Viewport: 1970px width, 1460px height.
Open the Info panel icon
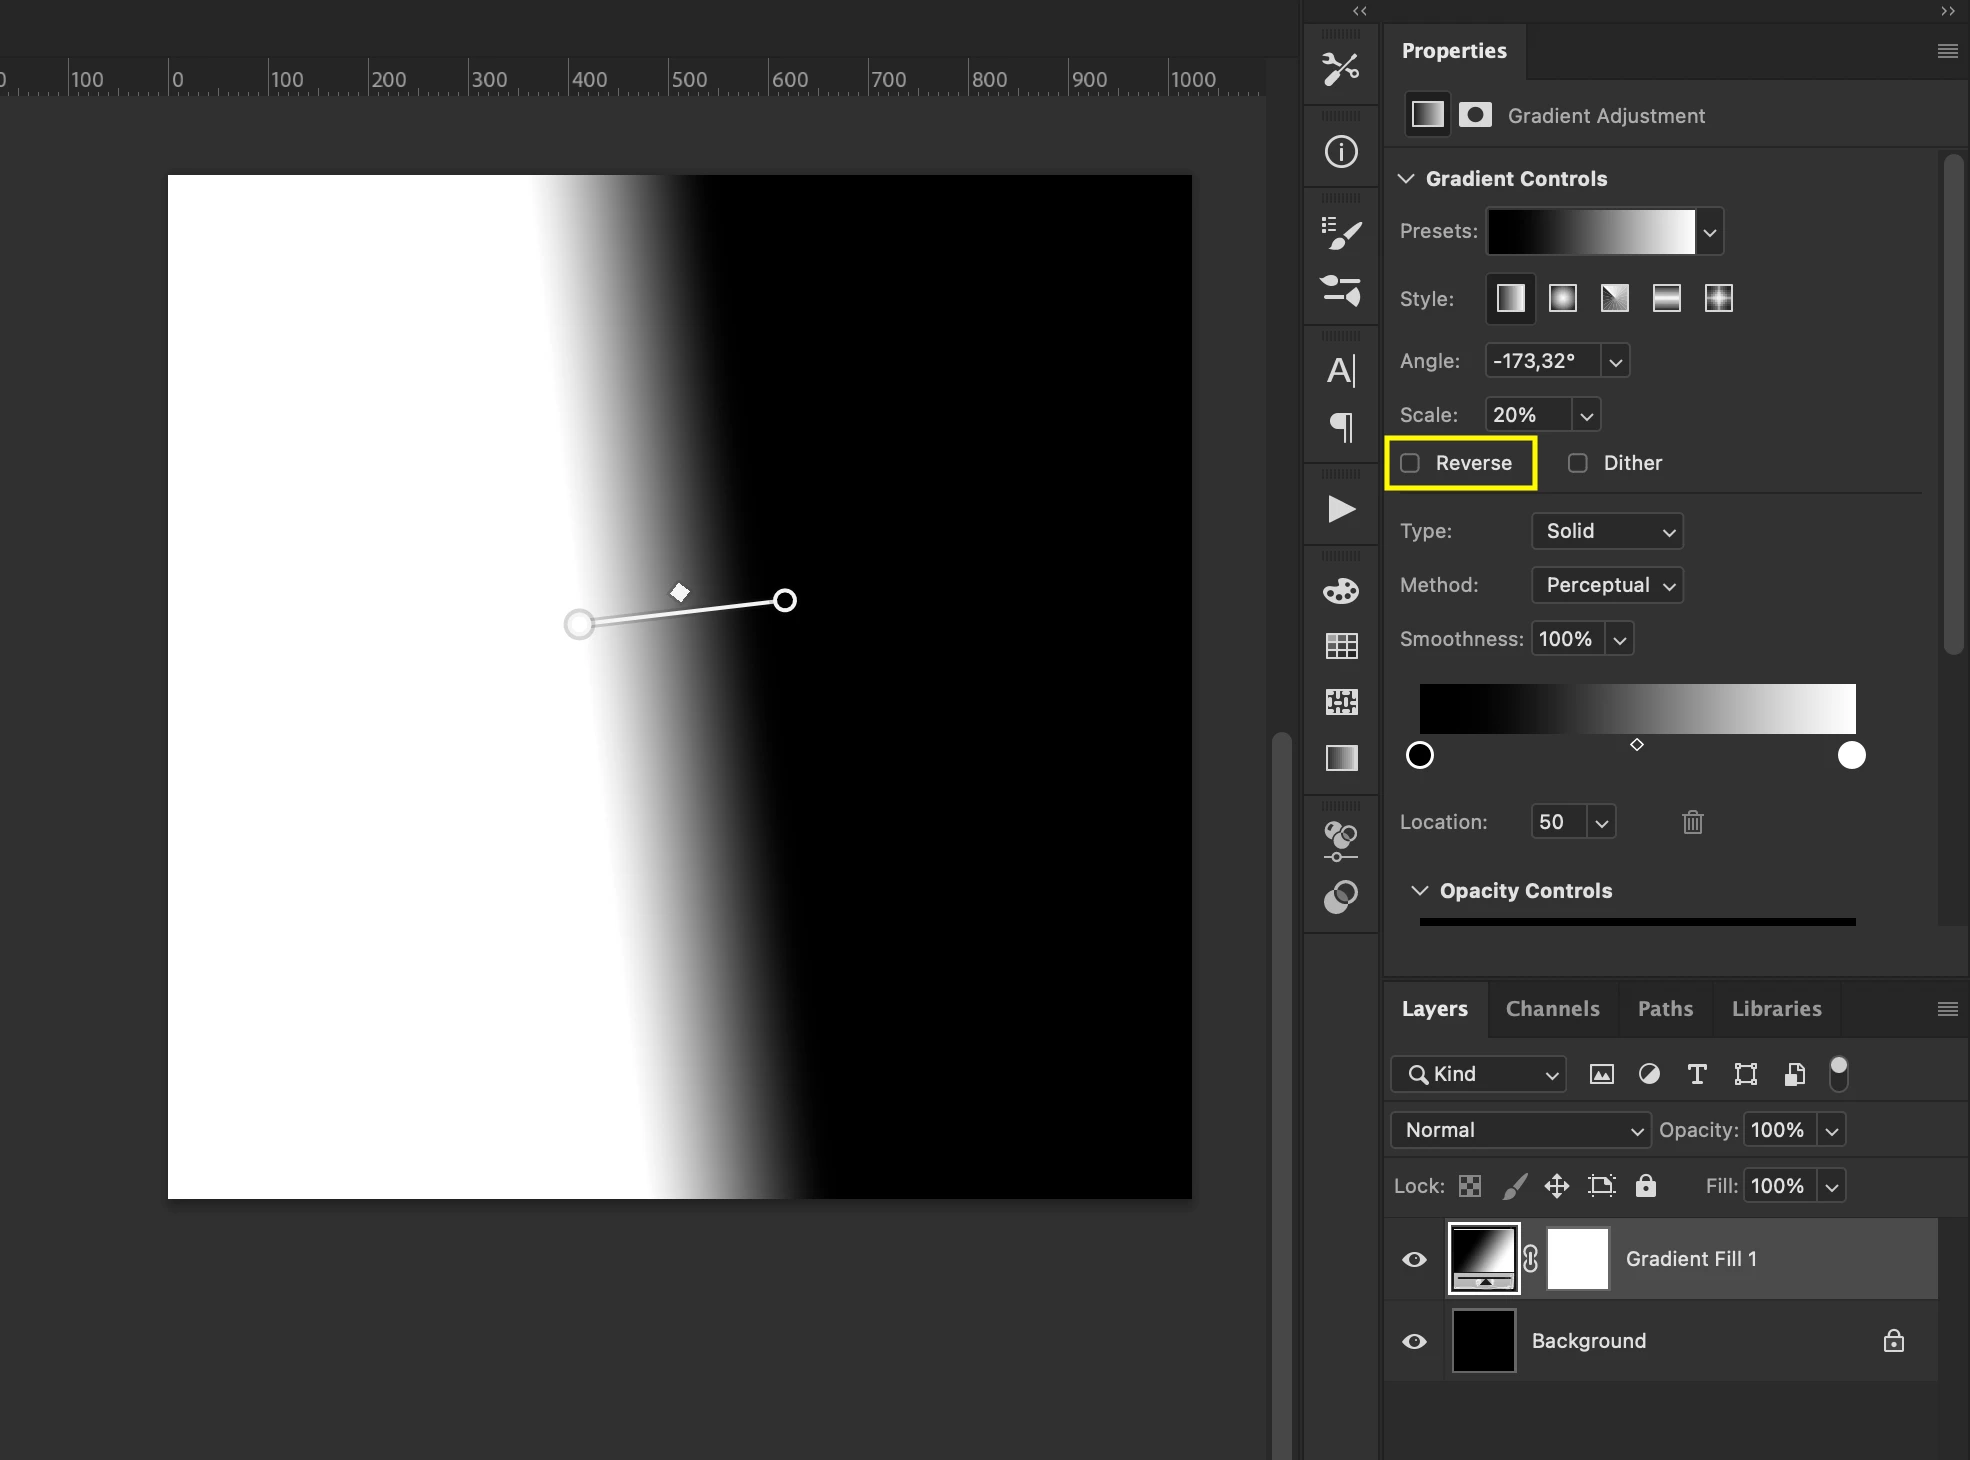pos(1341,152)
